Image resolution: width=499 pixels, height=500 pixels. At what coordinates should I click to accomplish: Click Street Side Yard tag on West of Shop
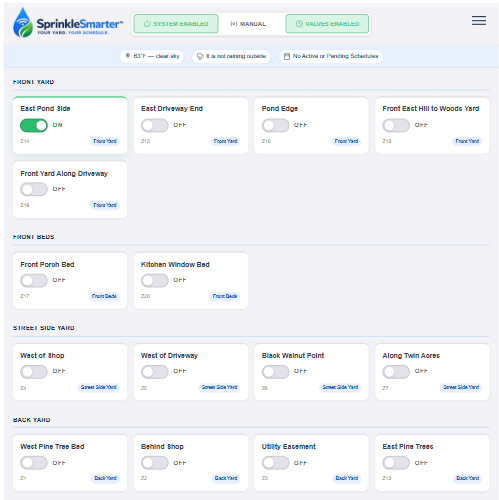tap(98, 387)
